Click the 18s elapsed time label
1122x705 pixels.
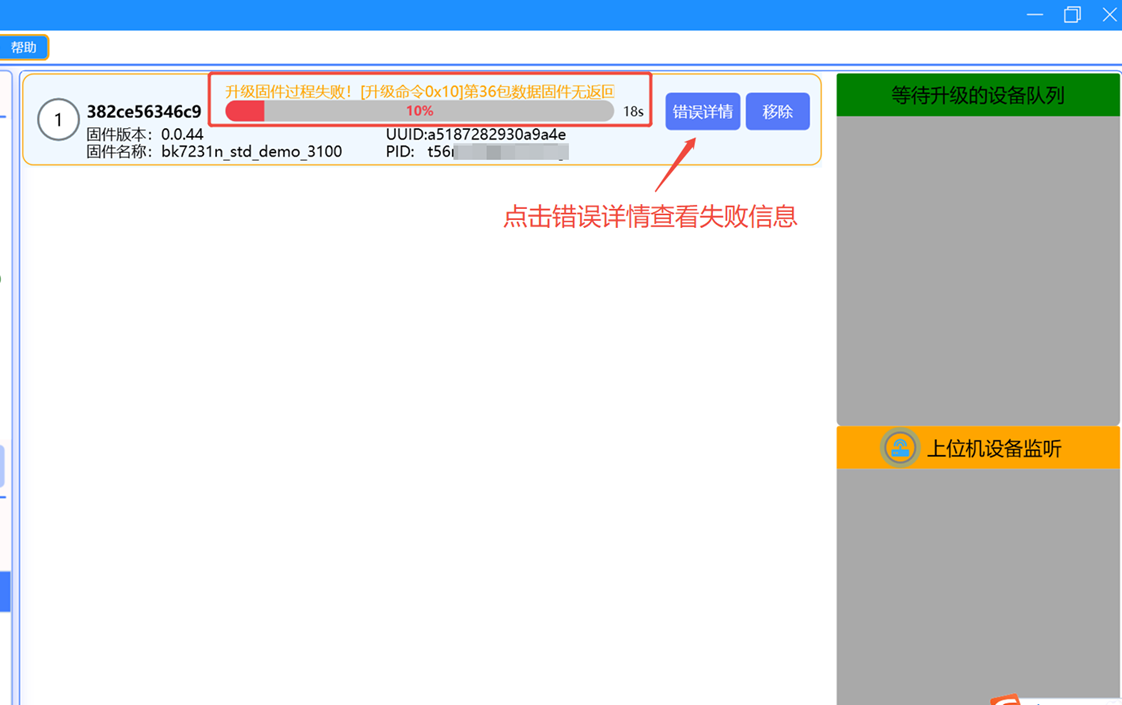coord(633,112)
